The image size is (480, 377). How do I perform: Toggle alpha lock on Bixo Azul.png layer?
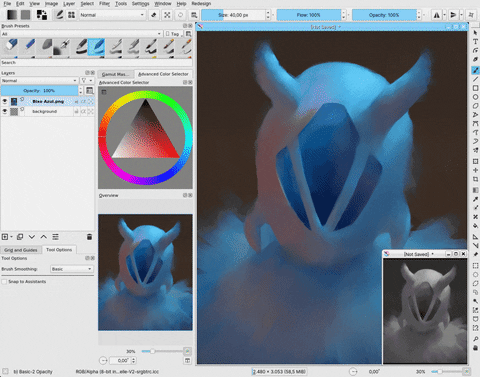(x=90, y=101)
